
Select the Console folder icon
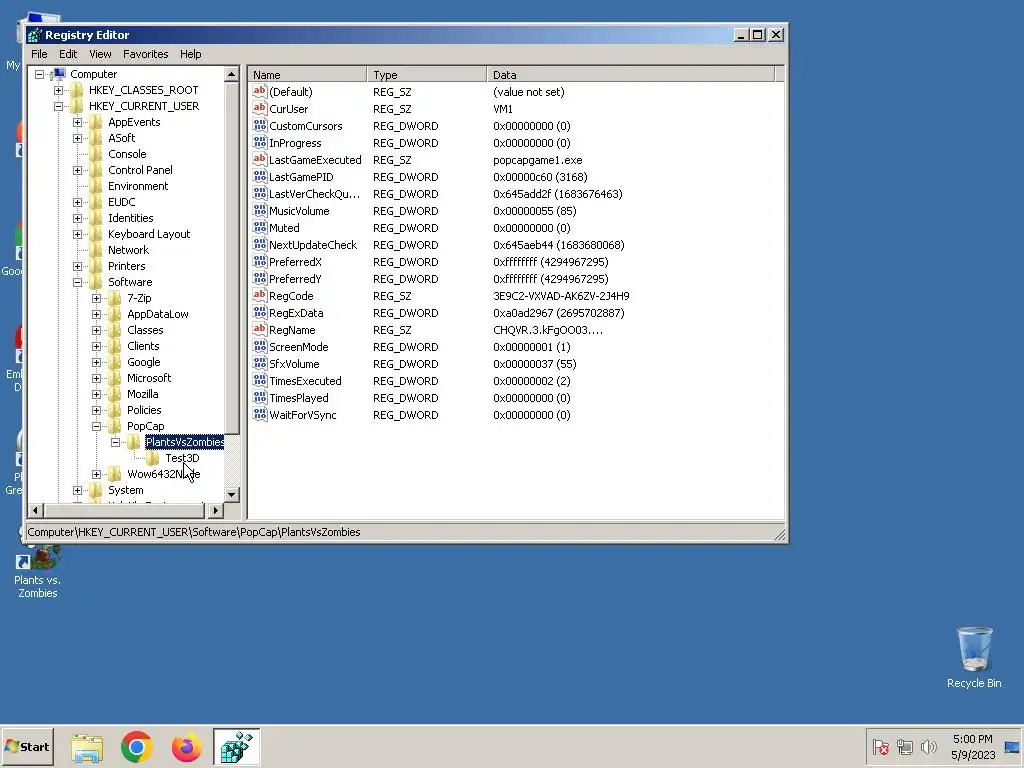coord(96,154)
